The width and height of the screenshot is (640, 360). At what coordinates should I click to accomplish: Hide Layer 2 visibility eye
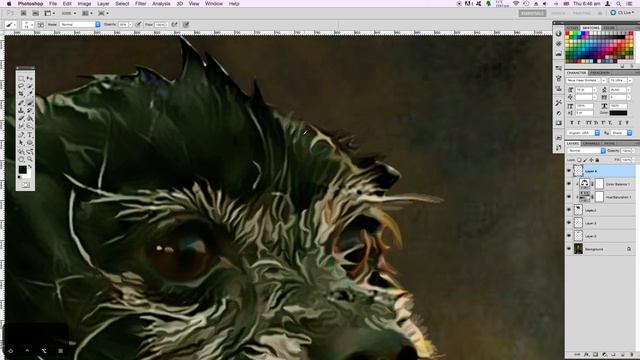coord(569,210)
